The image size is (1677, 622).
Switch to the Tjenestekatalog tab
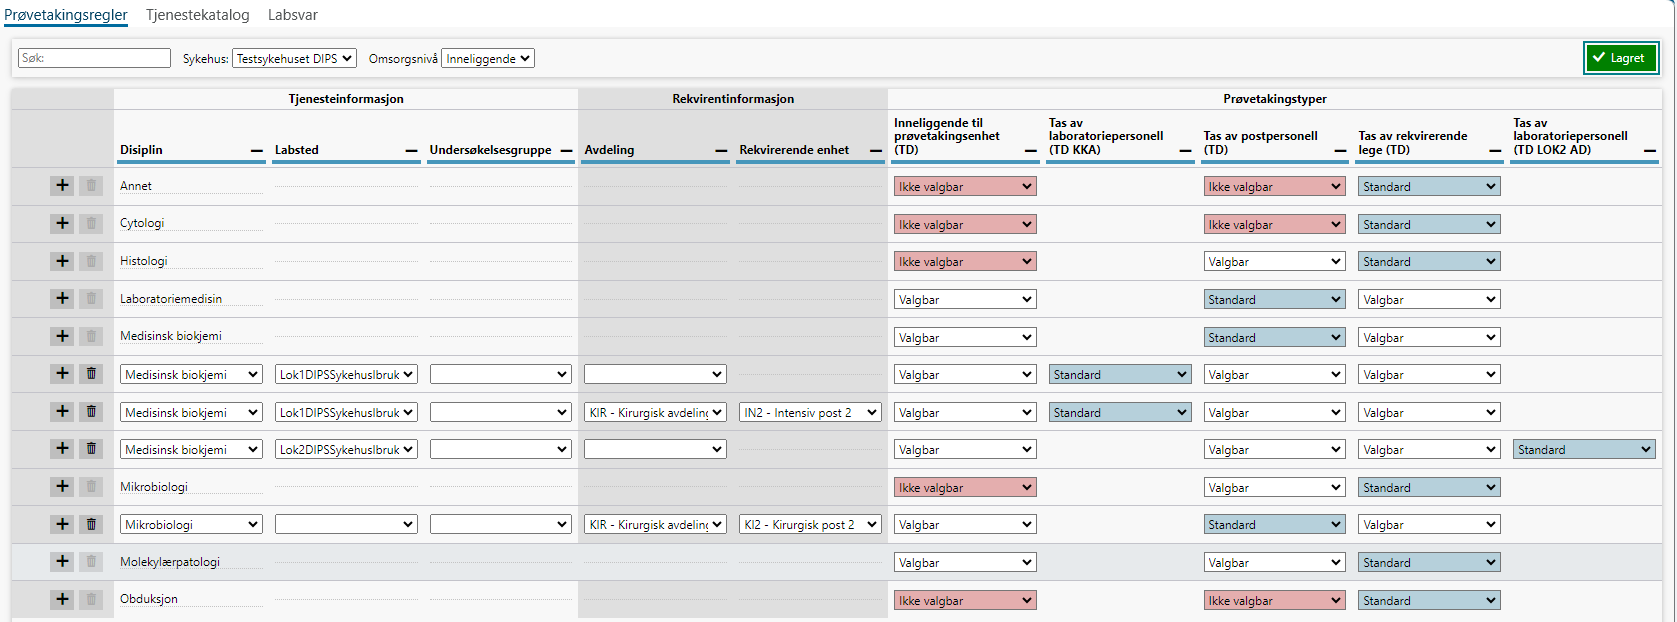point(197,15)
